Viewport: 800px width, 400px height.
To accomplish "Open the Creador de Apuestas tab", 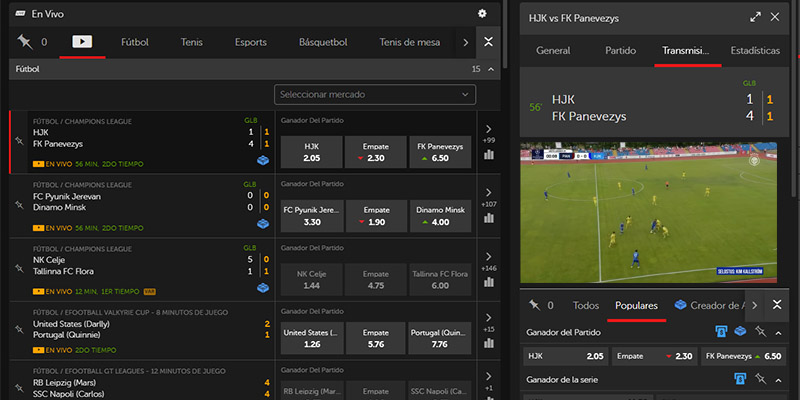I will [x=711, y=306].
